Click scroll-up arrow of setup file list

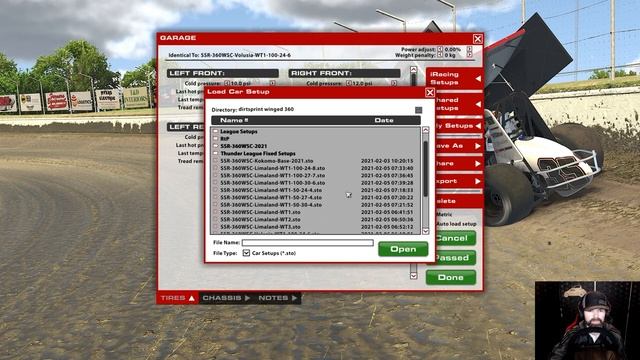[x=425, y=130]
